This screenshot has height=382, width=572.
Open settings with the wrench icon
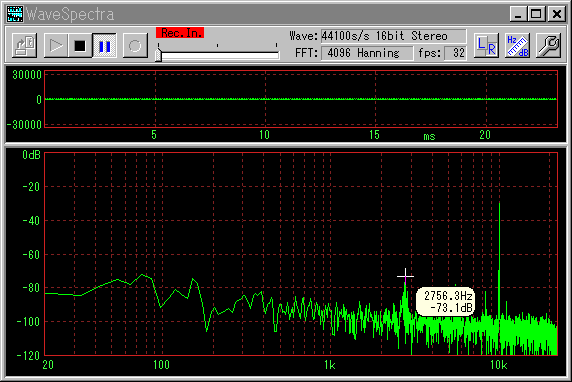[x=548, y=46]
